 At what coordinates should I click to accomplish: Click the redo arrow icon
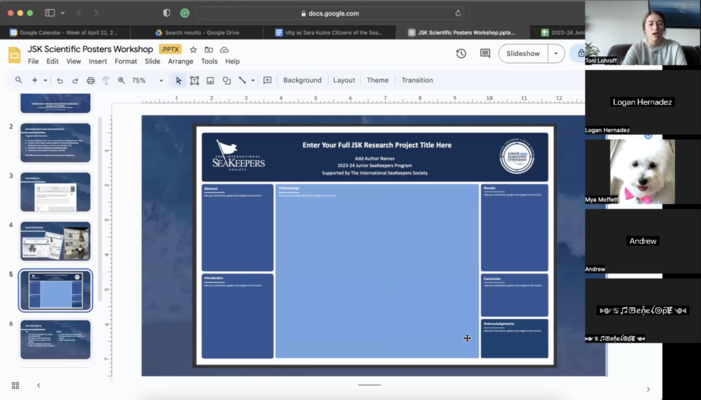(75, 80)
